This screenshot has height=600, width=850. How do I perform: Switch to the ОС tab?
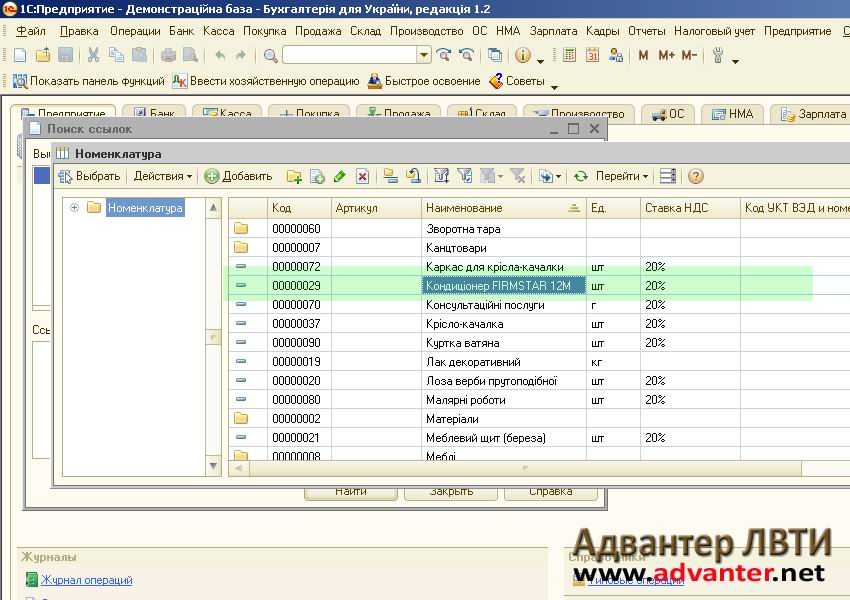click(x=668, y=114)
